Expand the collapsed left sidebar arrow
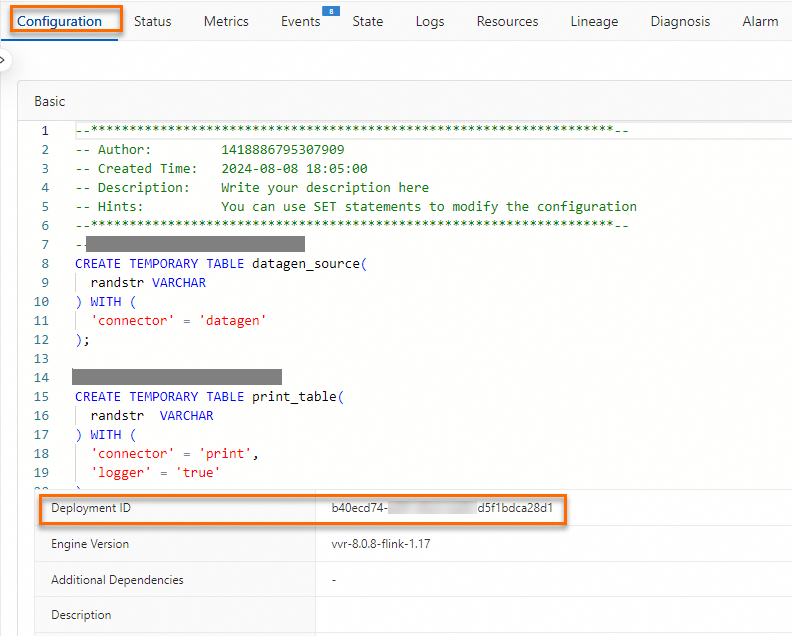Screen dimensions: 792x636 (3, 60)
